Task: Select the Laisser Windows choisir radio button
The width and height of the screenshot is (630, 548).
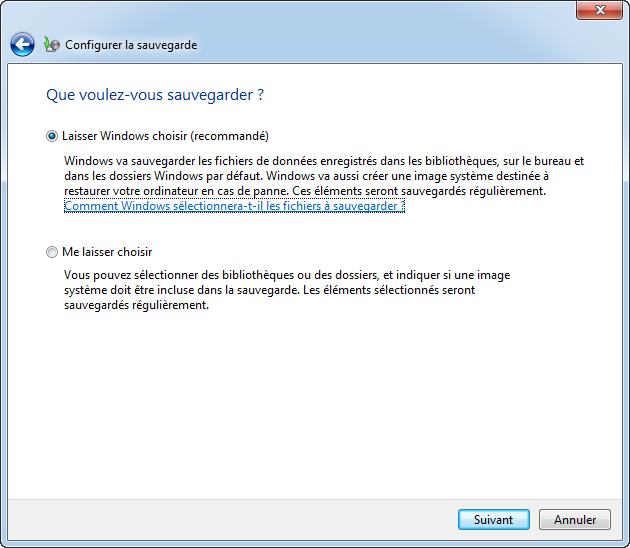Action: pos(52,136)
